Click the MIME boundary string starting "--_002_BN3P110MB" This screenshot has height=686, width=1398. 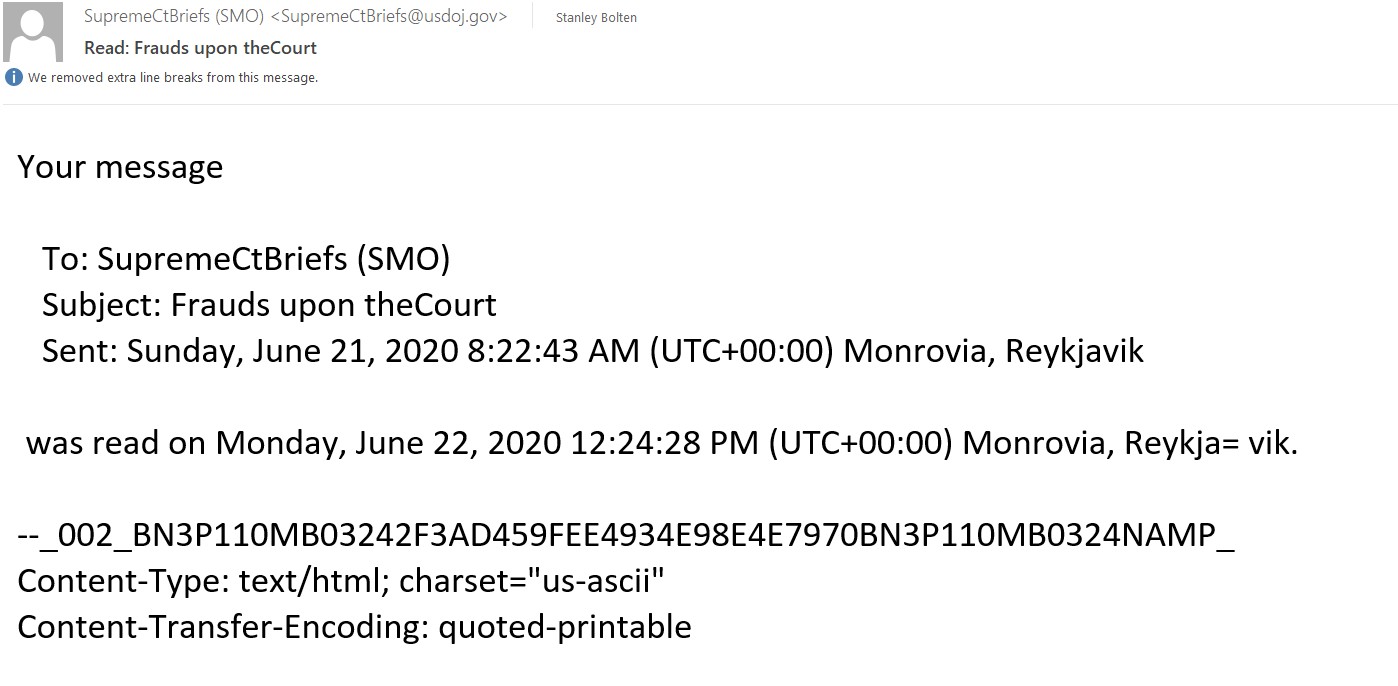click(626, 534)
